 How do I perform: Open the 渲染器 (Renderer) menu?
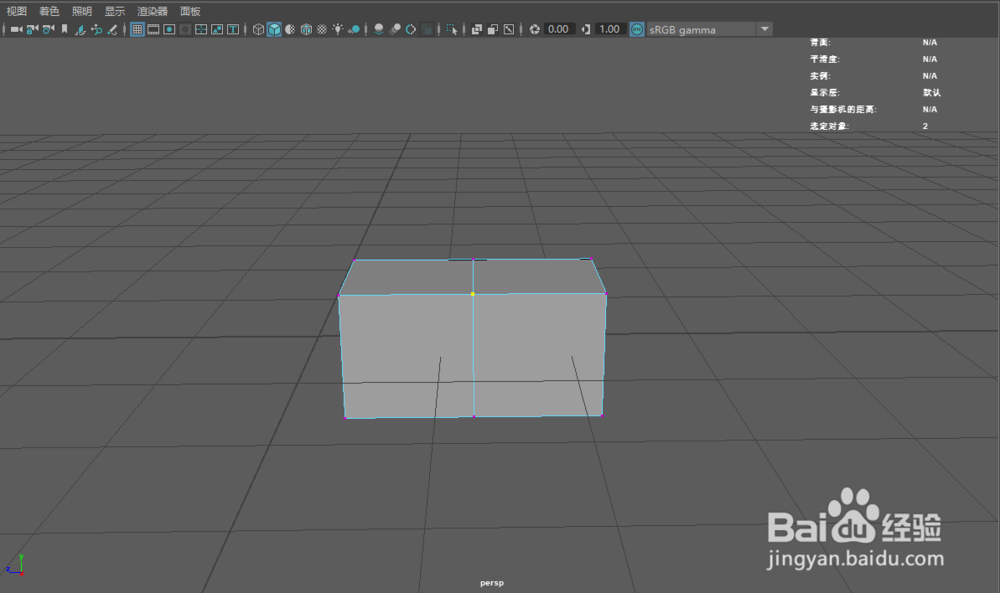click(152, 11)
